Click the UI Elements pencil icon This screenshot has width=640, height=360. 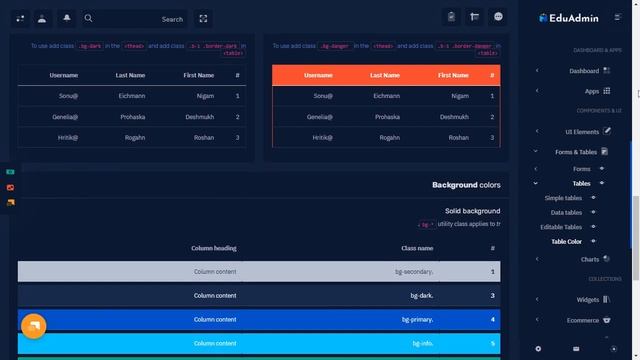click(x=607, y=131)
